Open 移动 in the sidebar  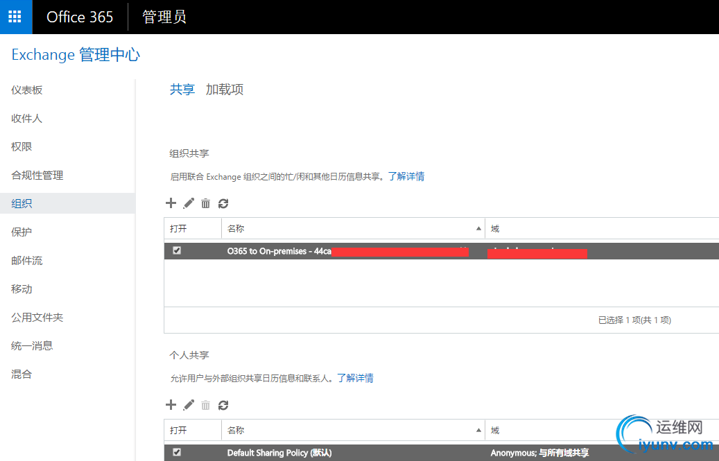[22, 289]
